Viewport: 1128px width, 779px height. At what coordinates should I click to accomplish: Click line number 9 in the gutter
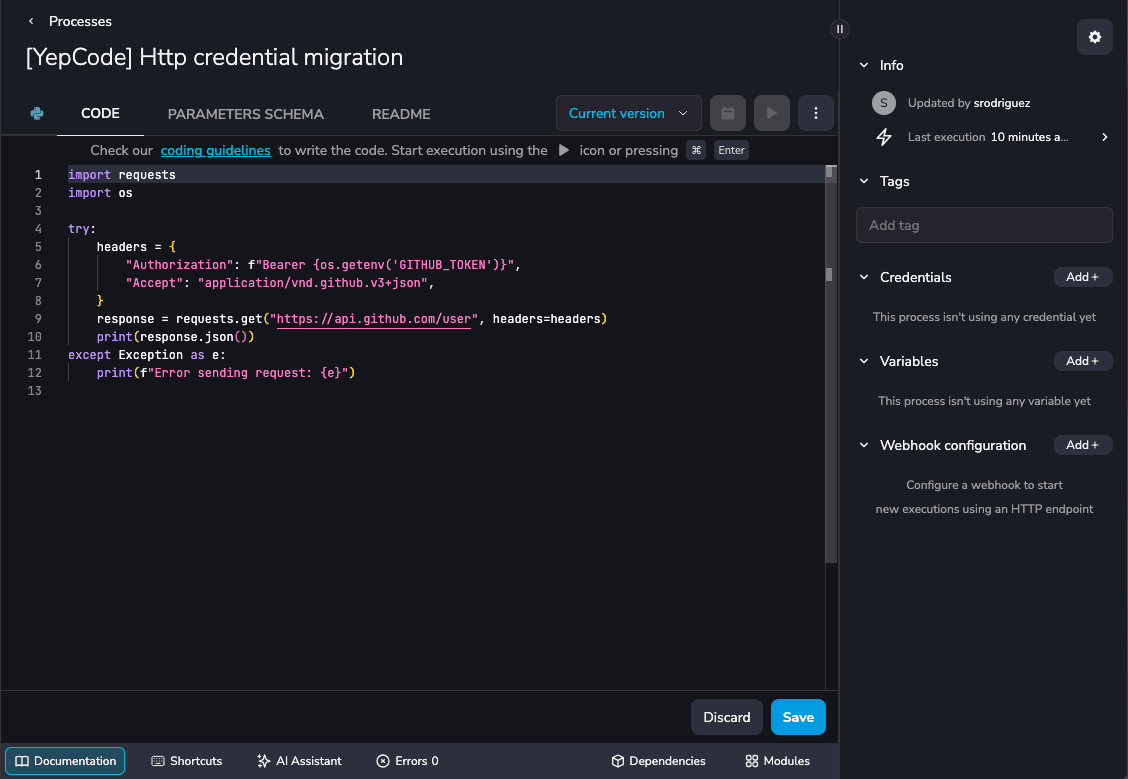point(37,319)
